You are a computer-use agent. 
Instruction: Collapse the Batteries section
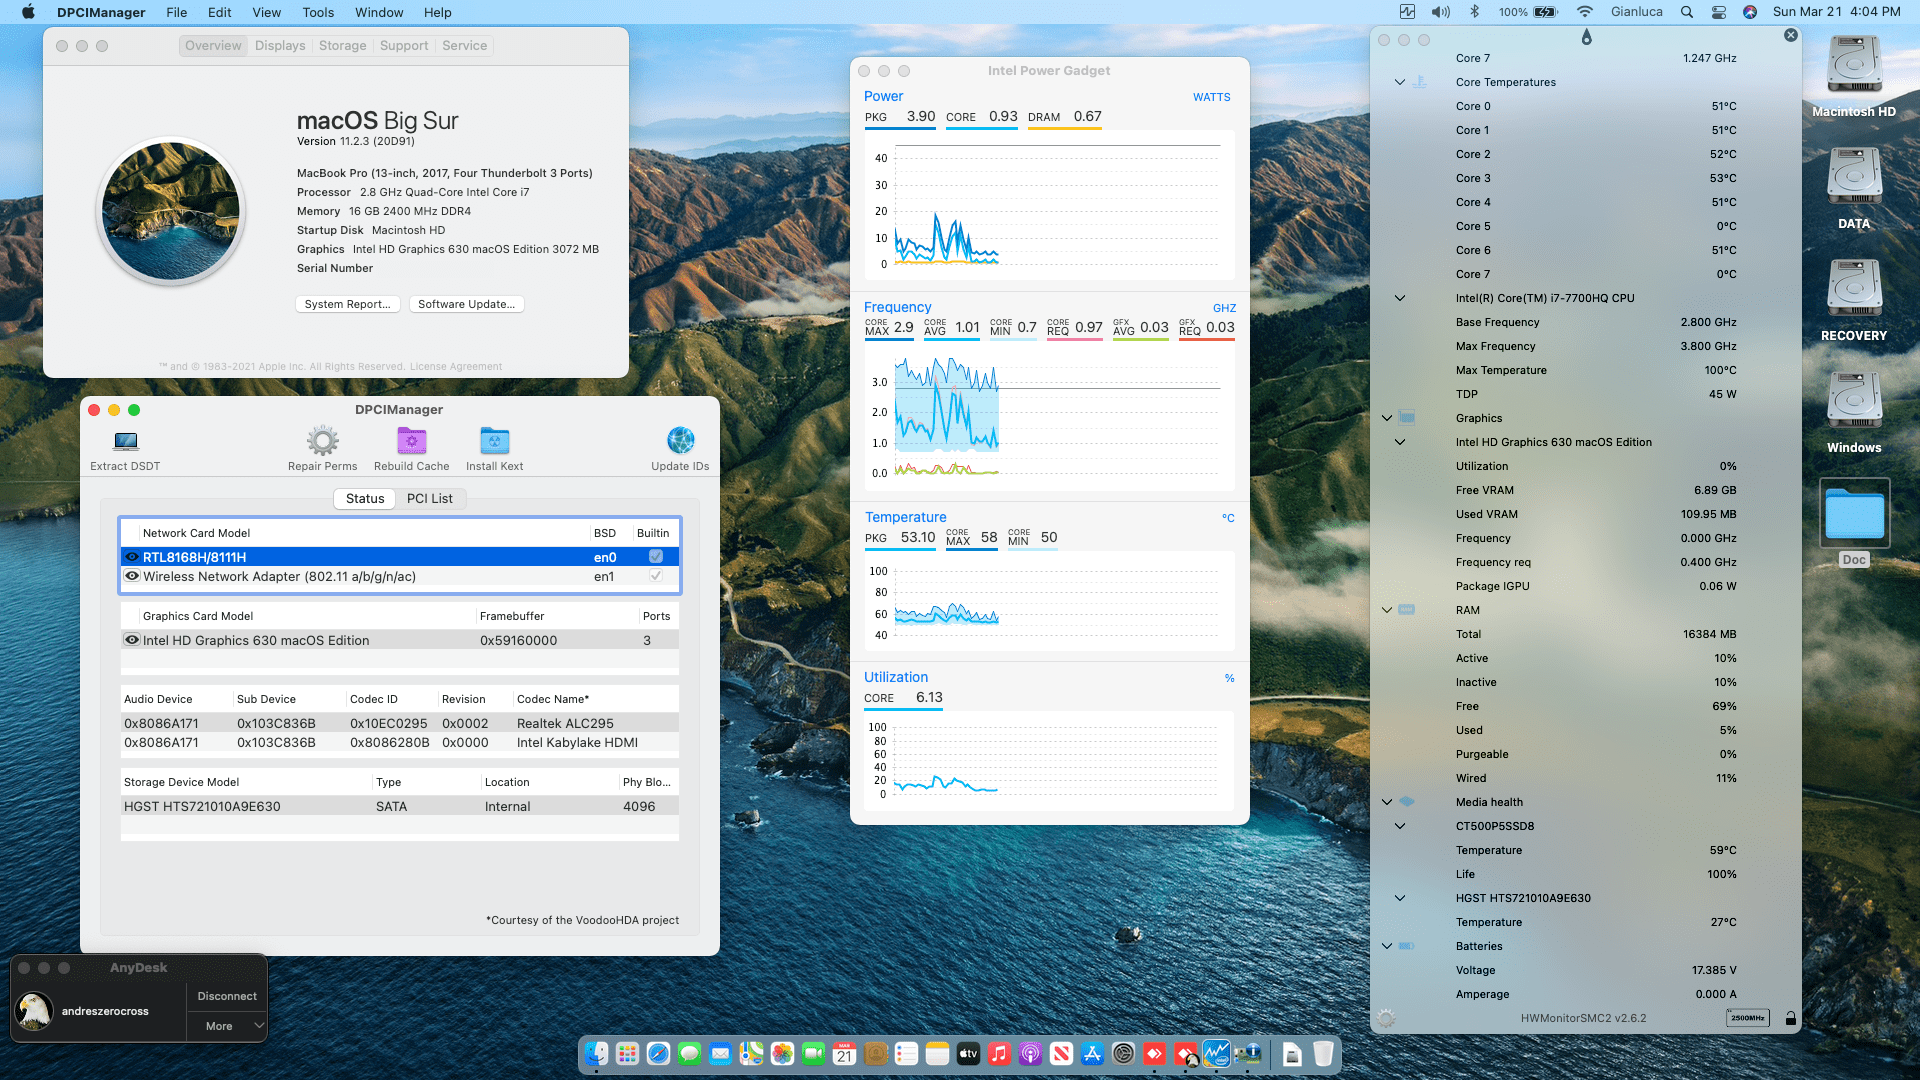click(x=1387, y=946)
